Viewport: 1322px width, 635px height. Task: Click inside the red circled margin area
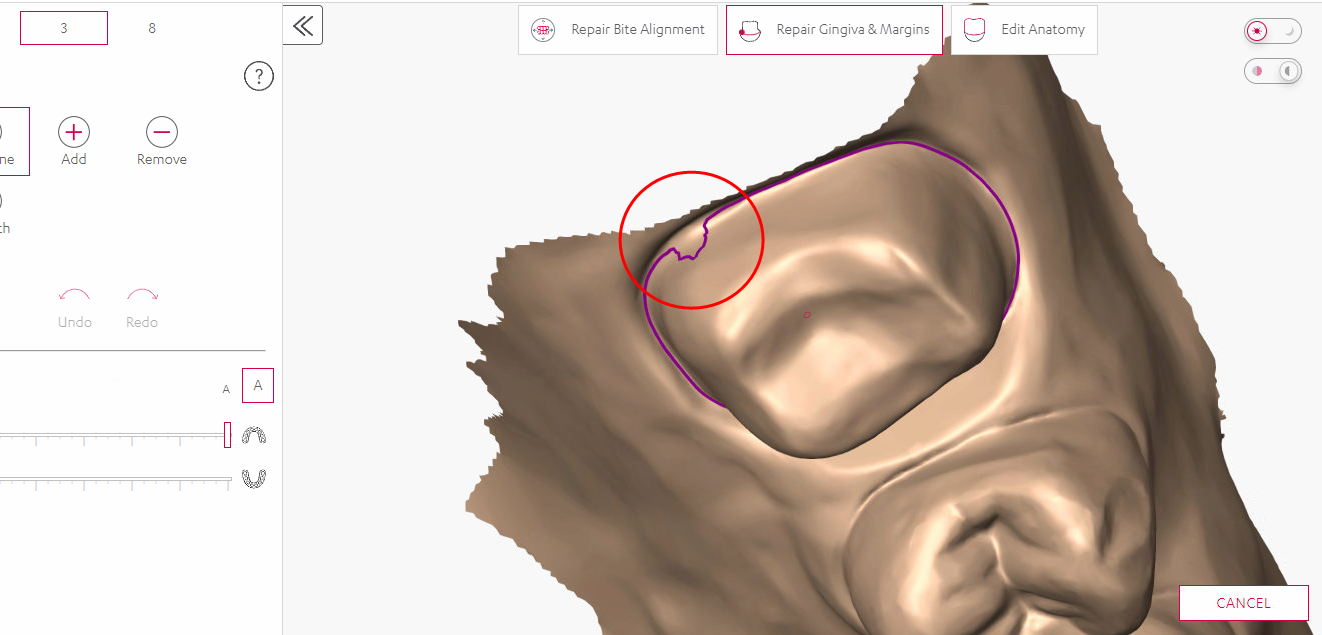pyautogui.click(x=691, y=238)
